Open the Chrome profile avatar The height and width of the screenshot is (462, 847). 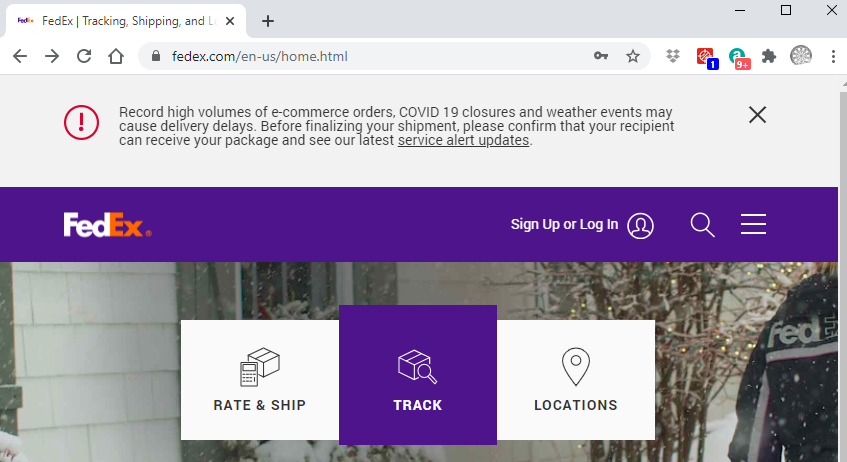click(801, 57)
